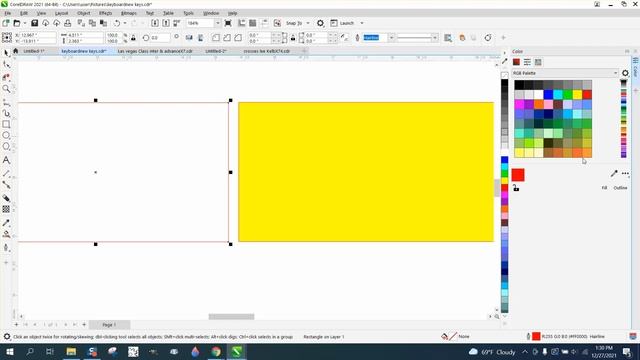Click the rotation angle input field

coord(160,38)
